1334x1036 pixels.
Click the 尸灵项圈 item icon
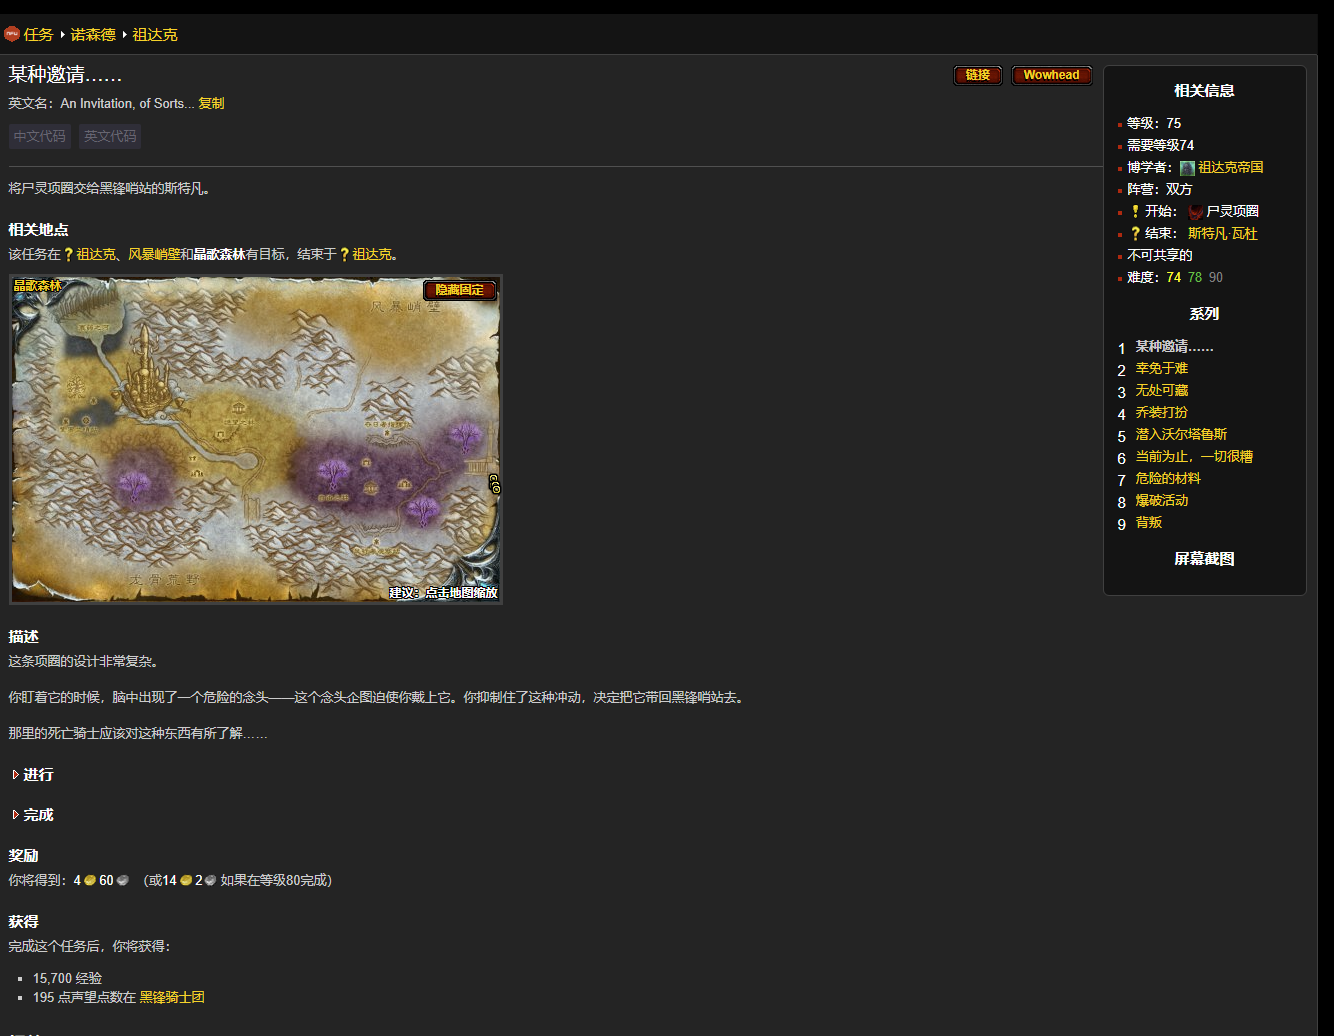(1196, 212)
